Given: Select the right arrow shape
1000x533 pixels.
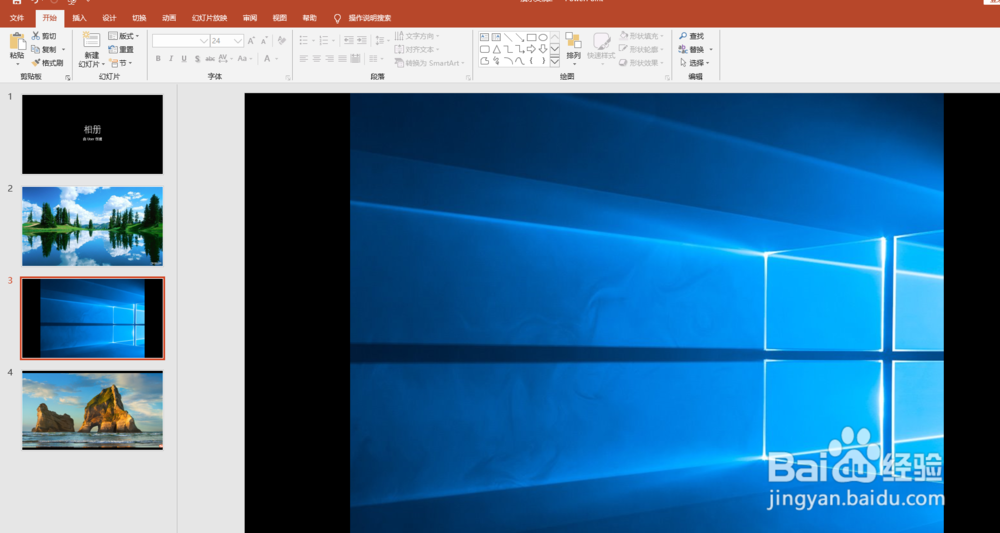Looking at the screenshot, I should 531,48.
